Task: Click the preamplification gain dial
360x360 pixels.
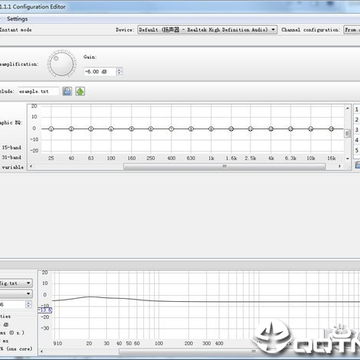Action: (61, 63)
